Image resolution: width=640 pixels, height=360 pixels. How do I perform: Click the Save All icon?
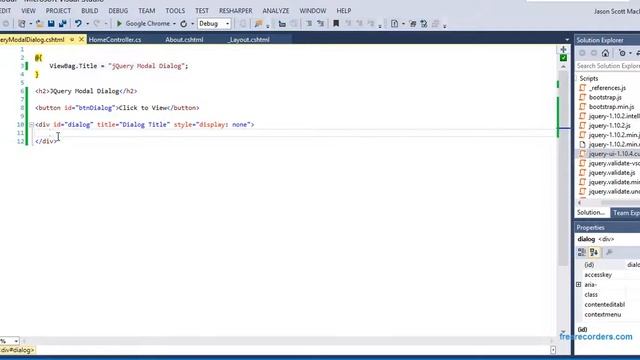click(62, 24)
